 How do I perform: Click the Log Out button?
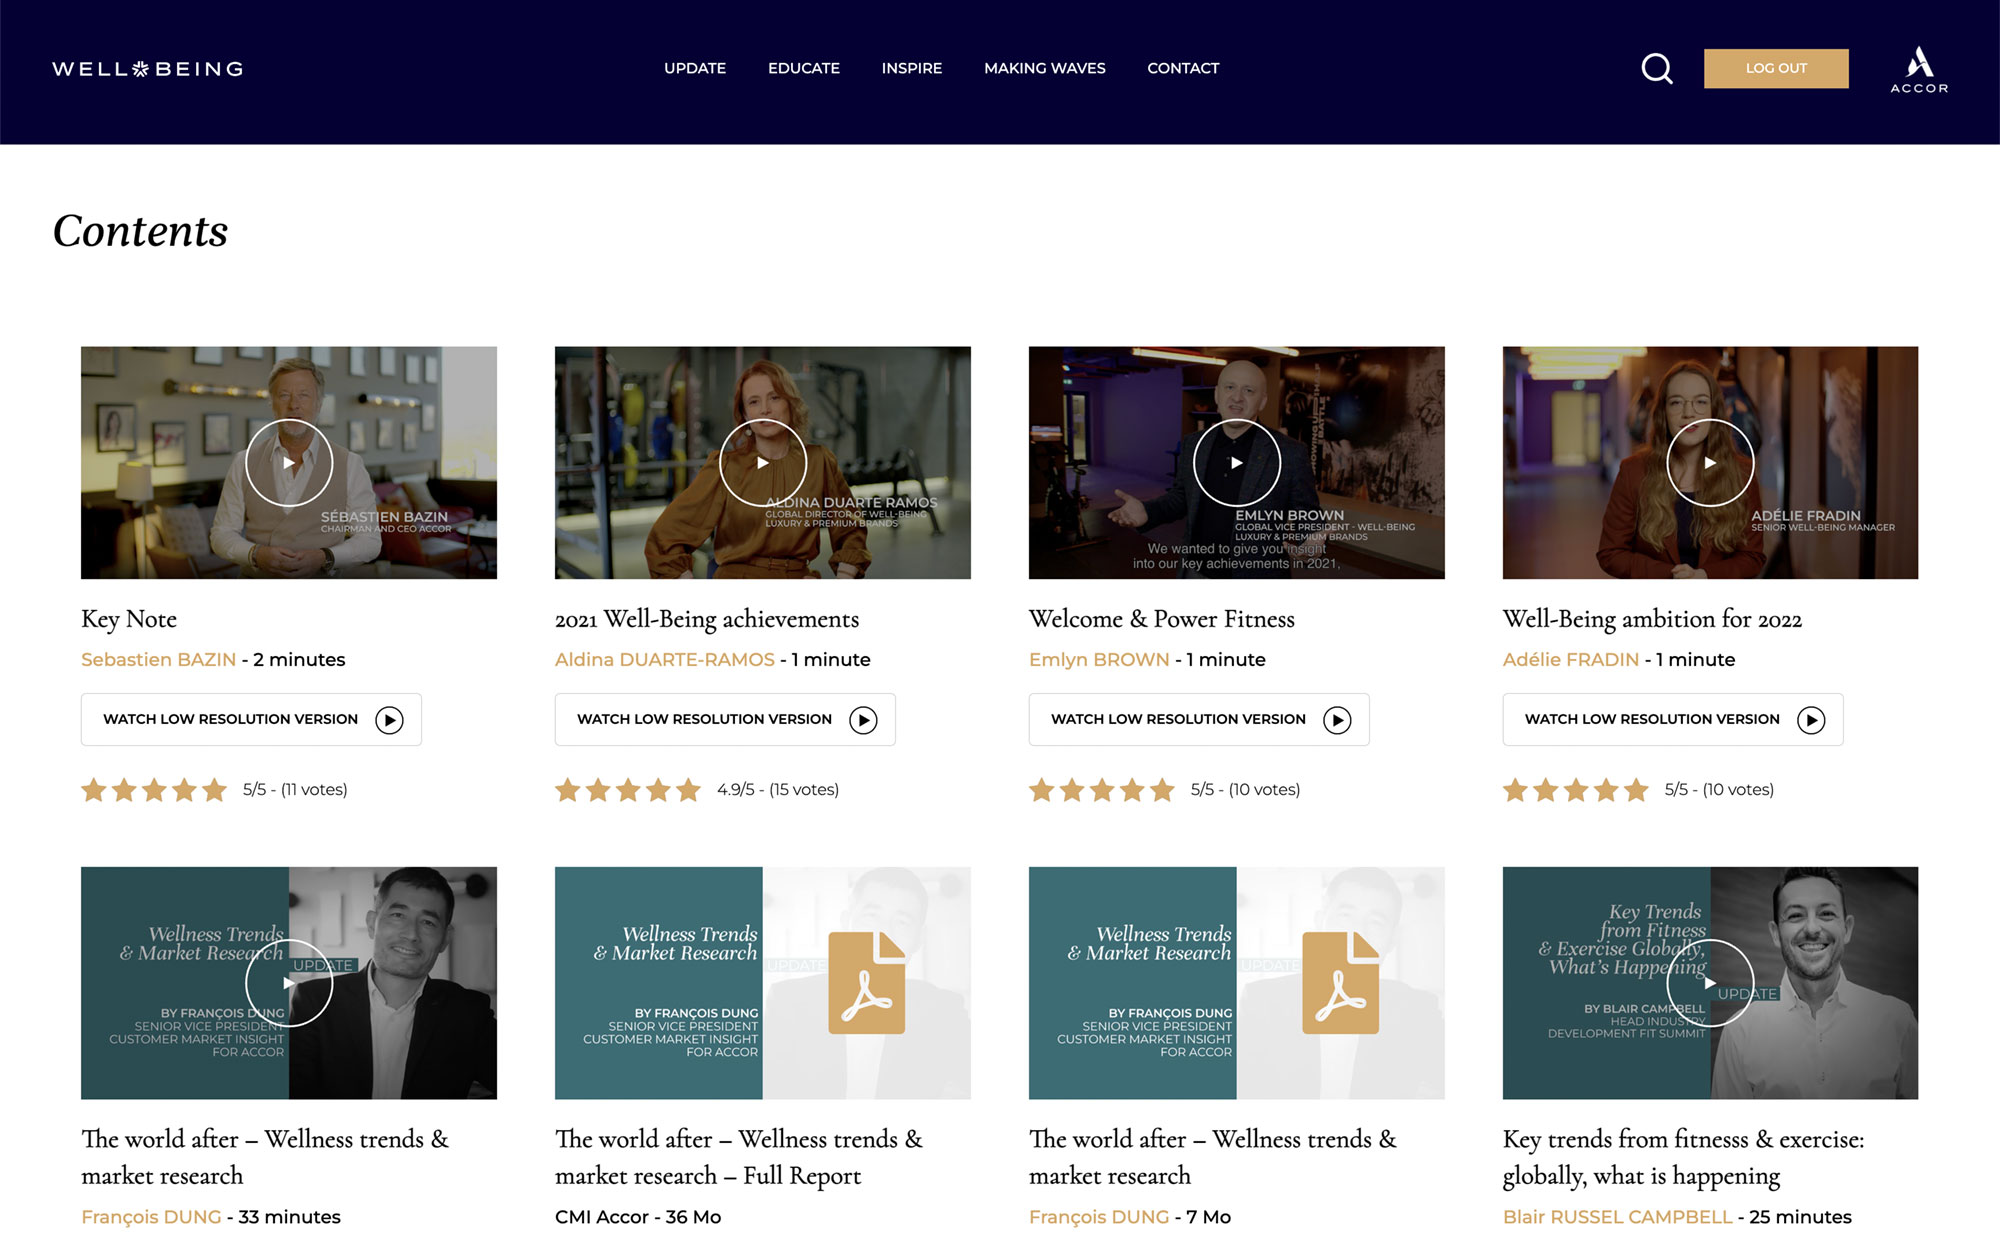(1776, 68)
